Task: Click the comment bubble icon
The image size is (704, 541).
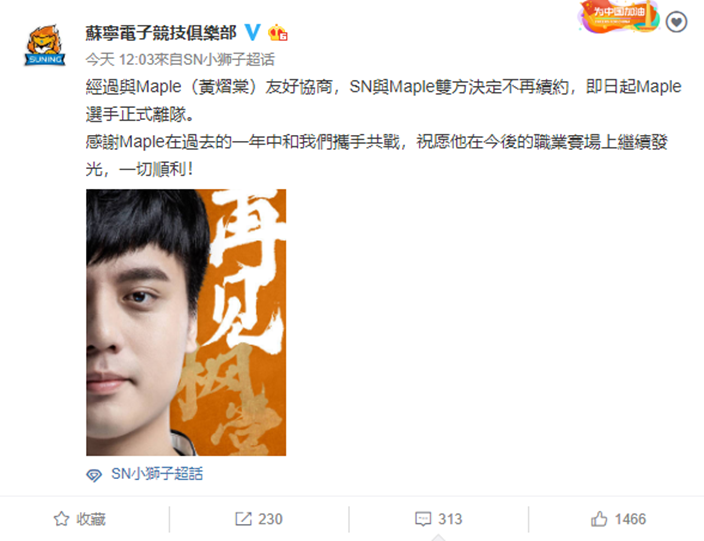Action: 423,519
